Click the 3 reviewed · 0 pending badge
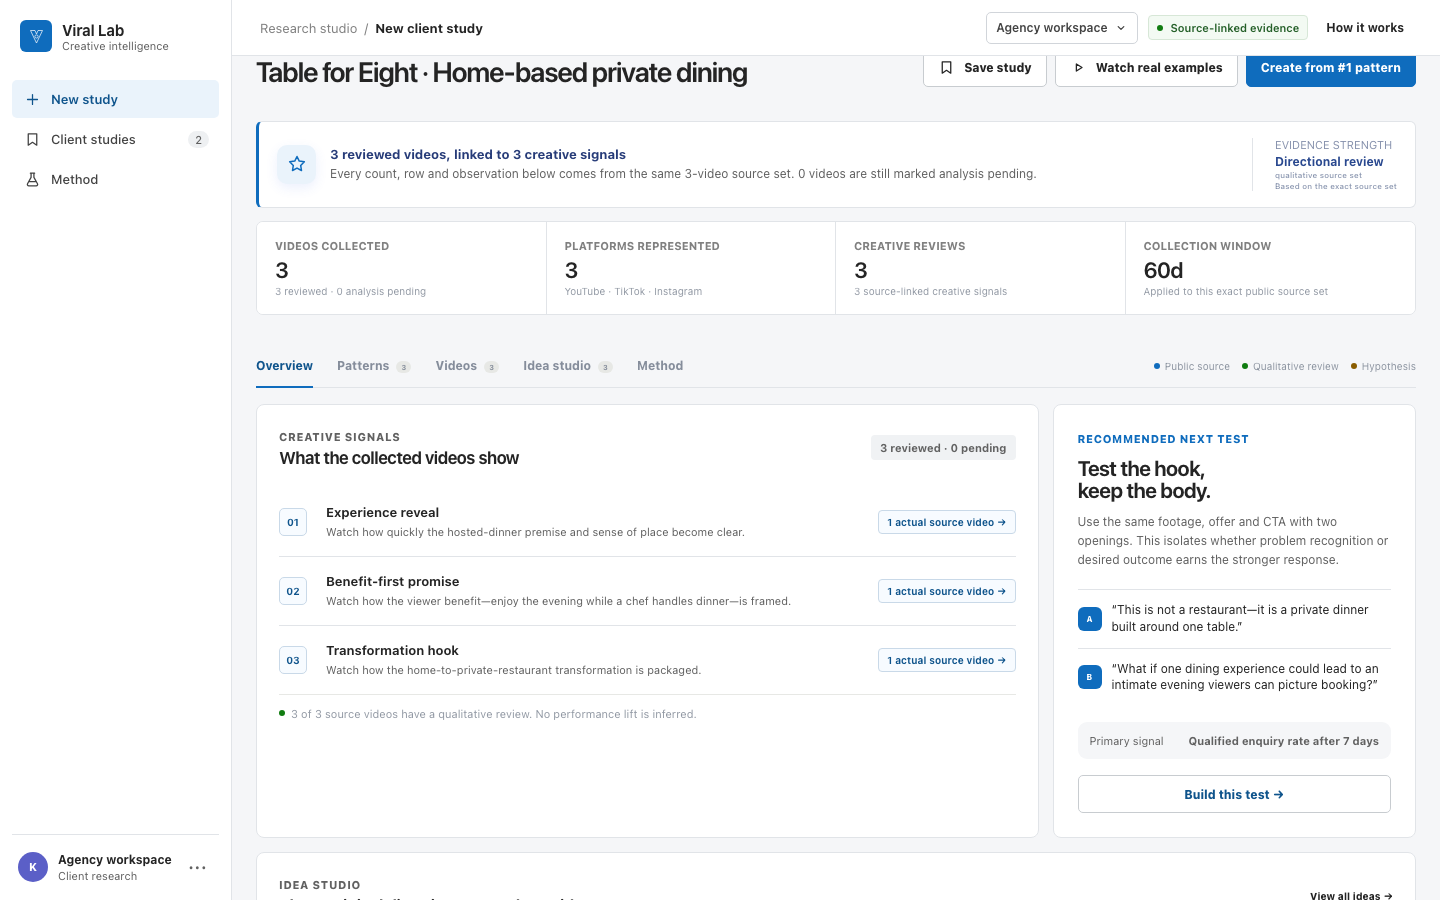This screenshot has height=900, width=1440. pos(943,448)
